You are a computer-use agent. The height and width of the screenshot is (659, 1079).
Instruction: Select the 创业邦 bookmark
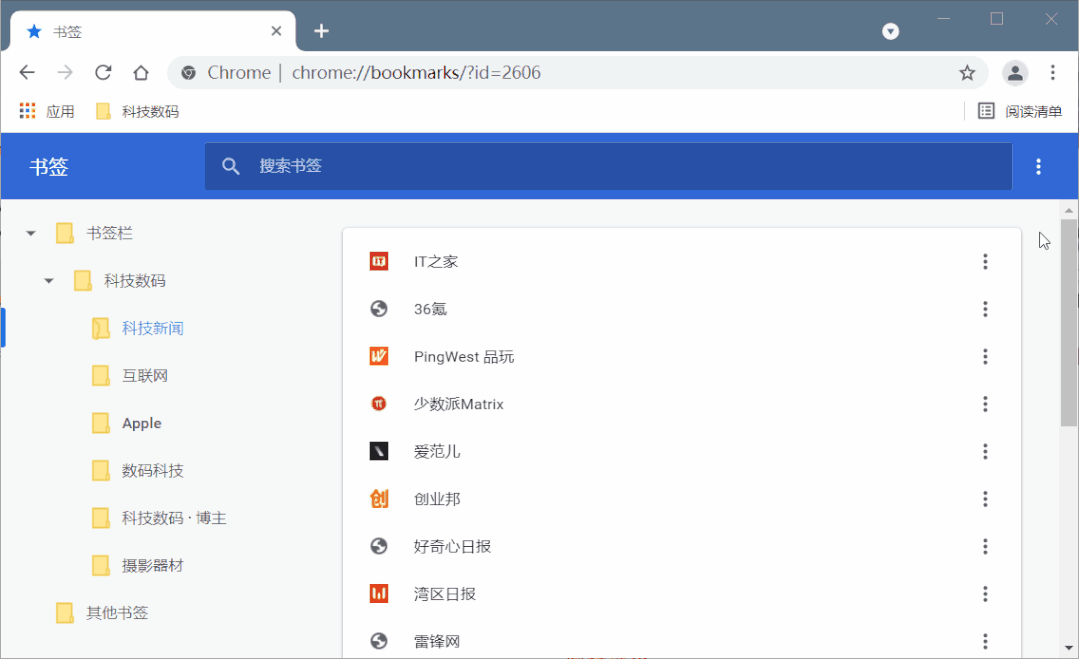click(x=681, y=499)
